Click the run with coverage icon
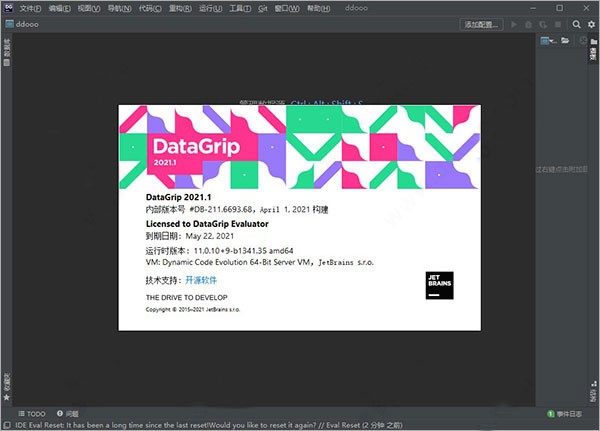Image resolution: width=600 pixels, height=431 pixels. pos(543,24)
